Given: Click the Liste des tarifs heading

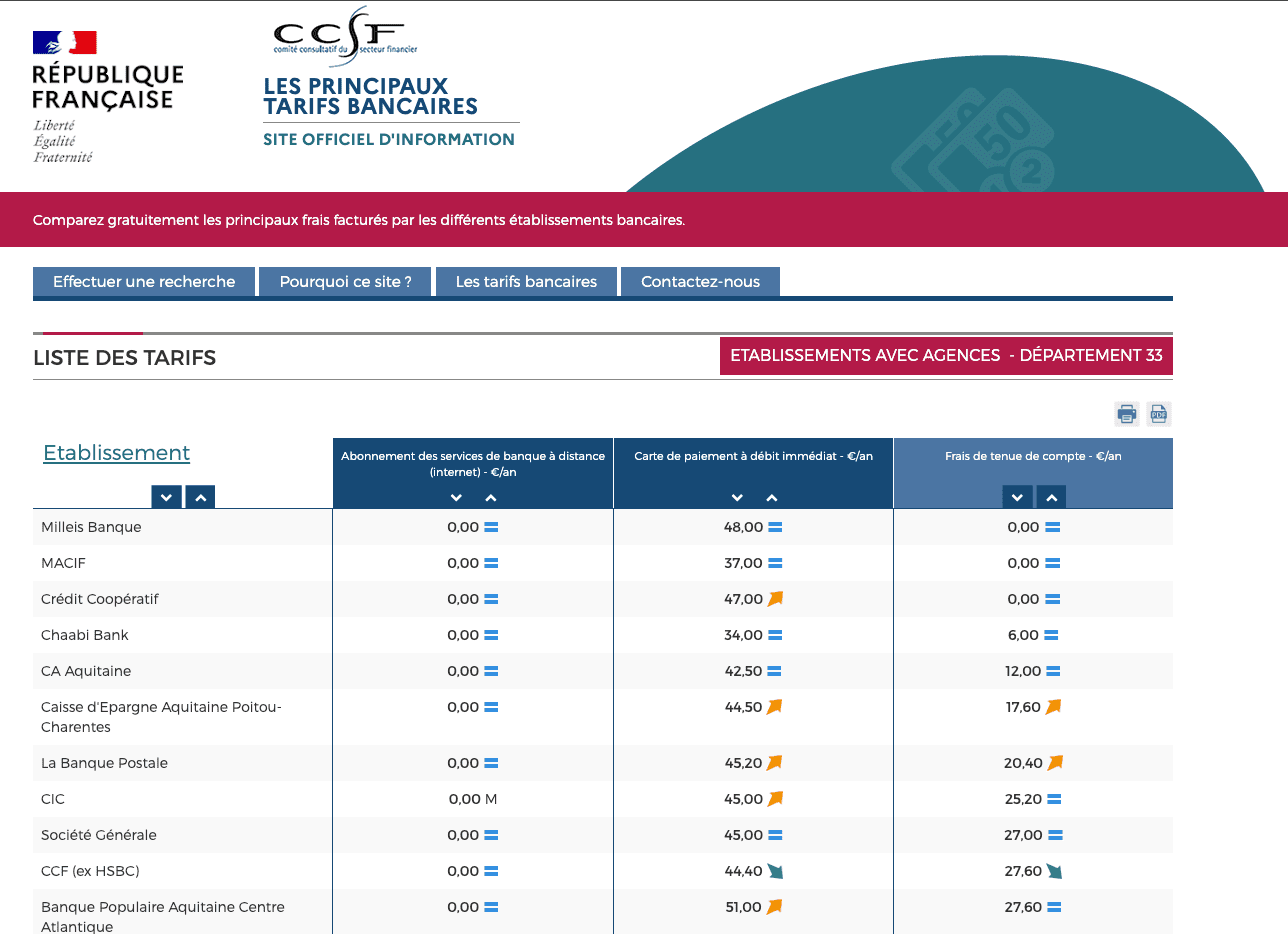Looking at the screenshot, I should click(x=125, y=357).
